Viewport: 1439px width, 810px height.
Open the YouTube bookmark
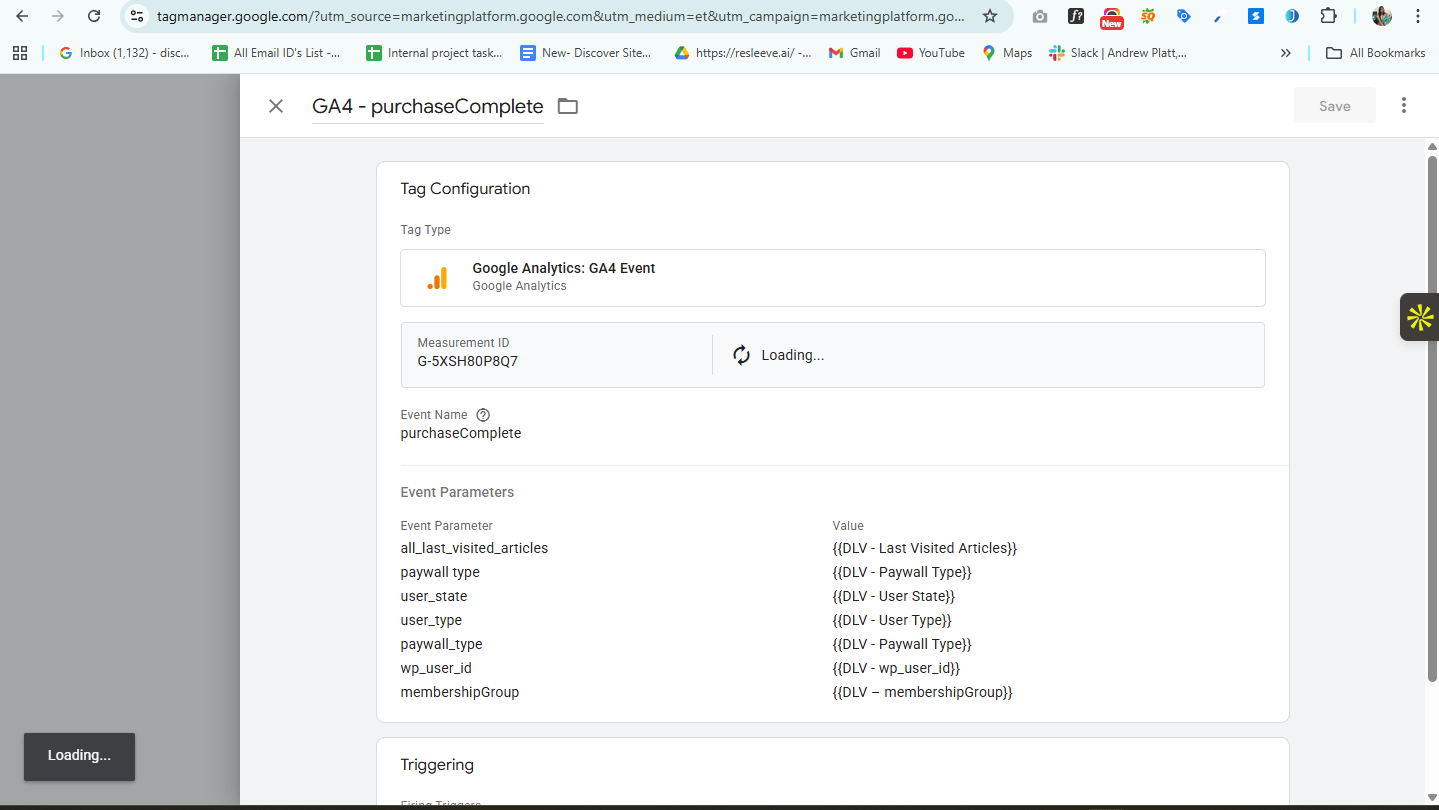(x=931, y=53)
